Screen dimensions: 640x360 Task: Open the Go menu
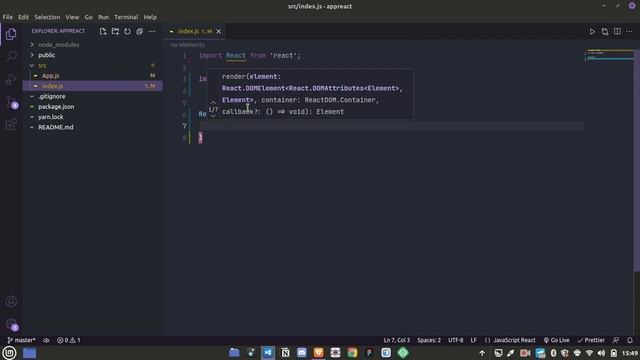(89, 17)
